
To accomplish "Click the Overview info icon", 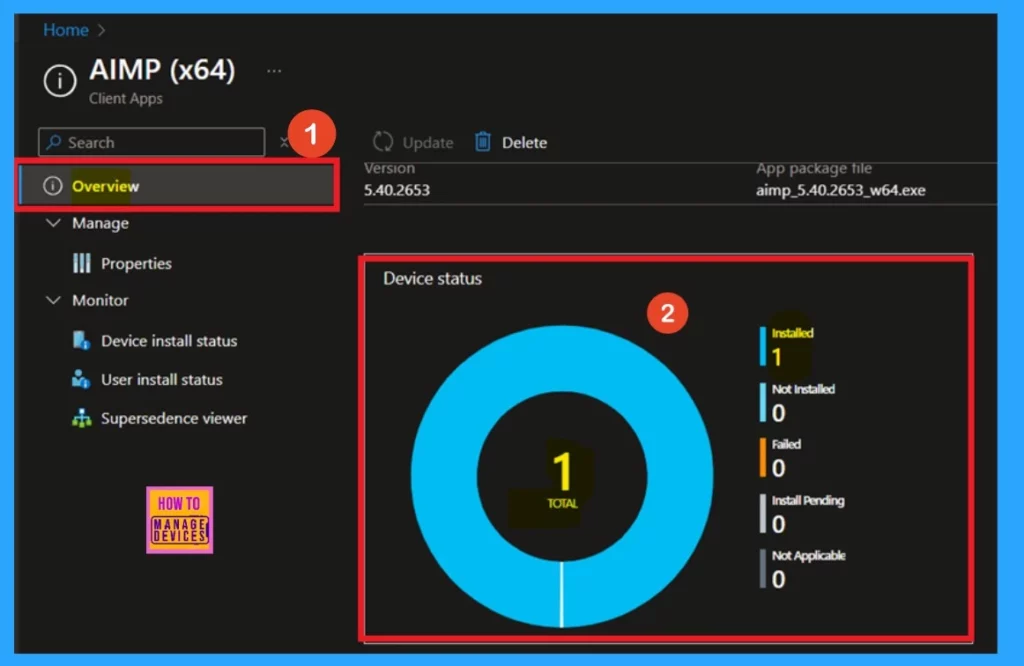I will click(x=52, y=186).
